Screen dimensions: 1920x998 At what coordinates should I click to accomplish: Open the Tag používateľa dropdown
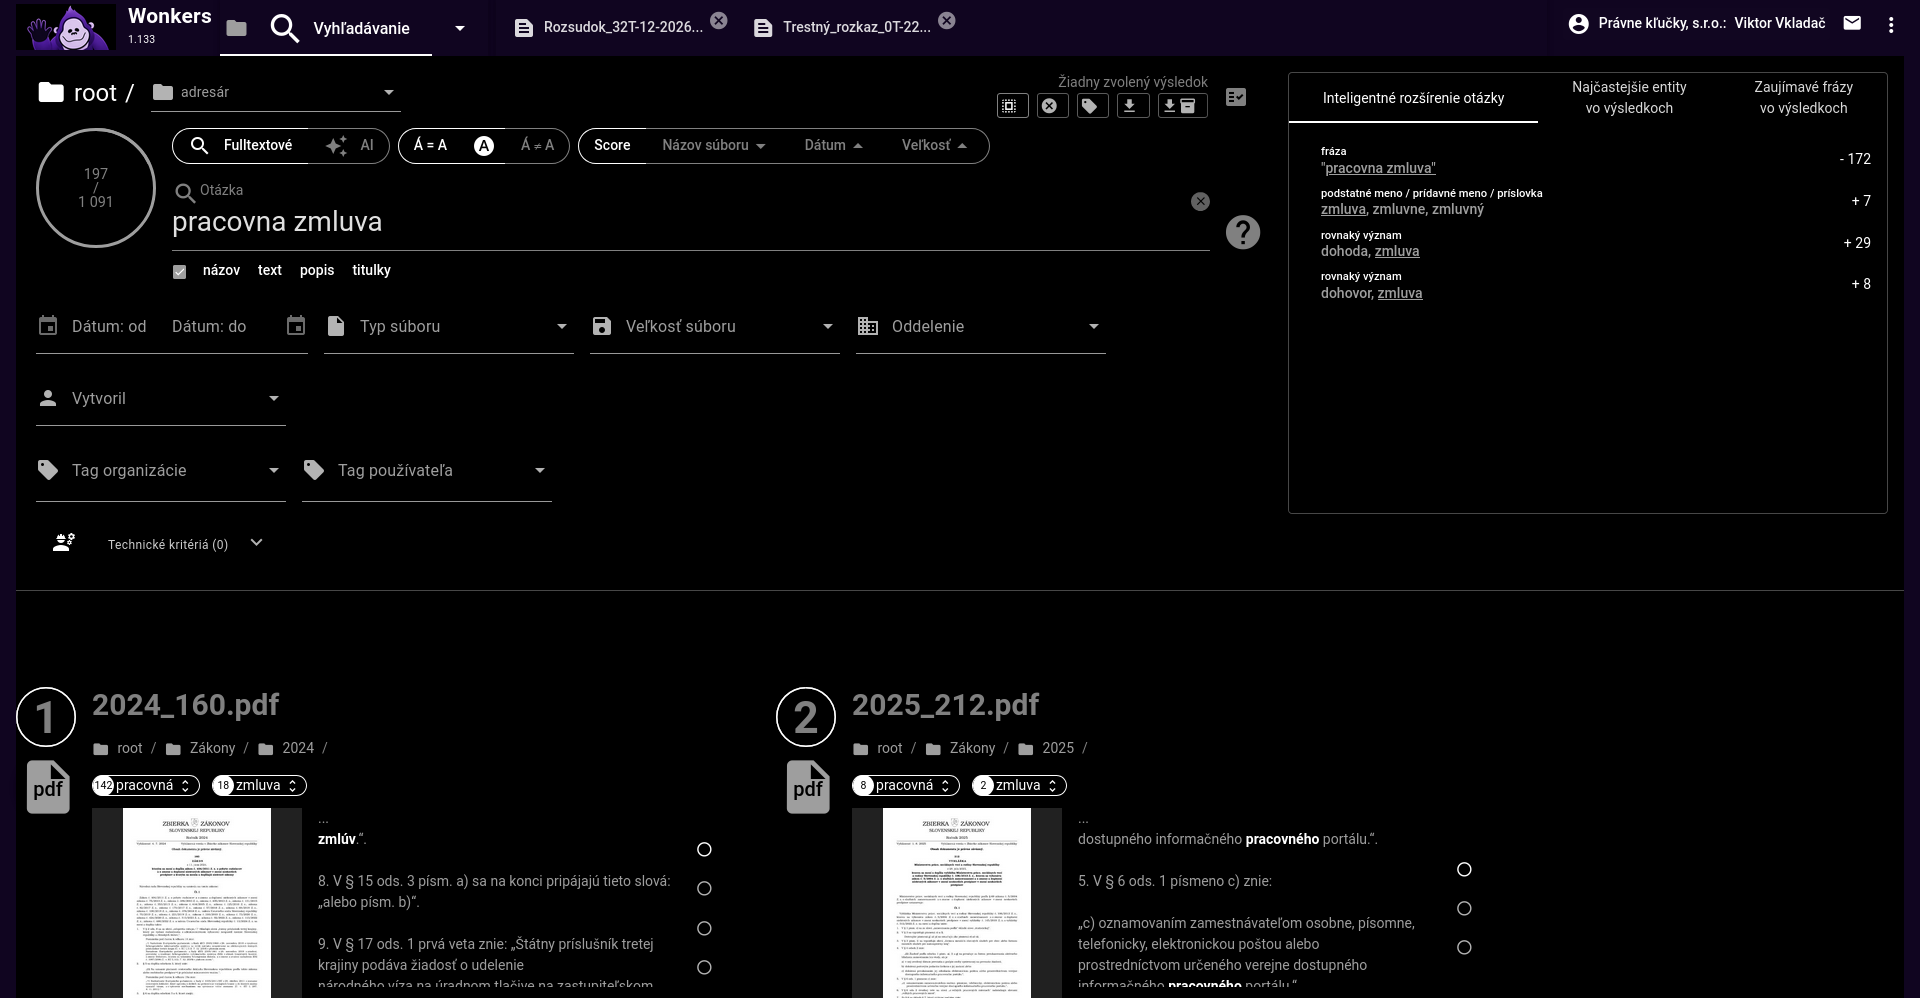pyautogui.click(x=427, y=470)
